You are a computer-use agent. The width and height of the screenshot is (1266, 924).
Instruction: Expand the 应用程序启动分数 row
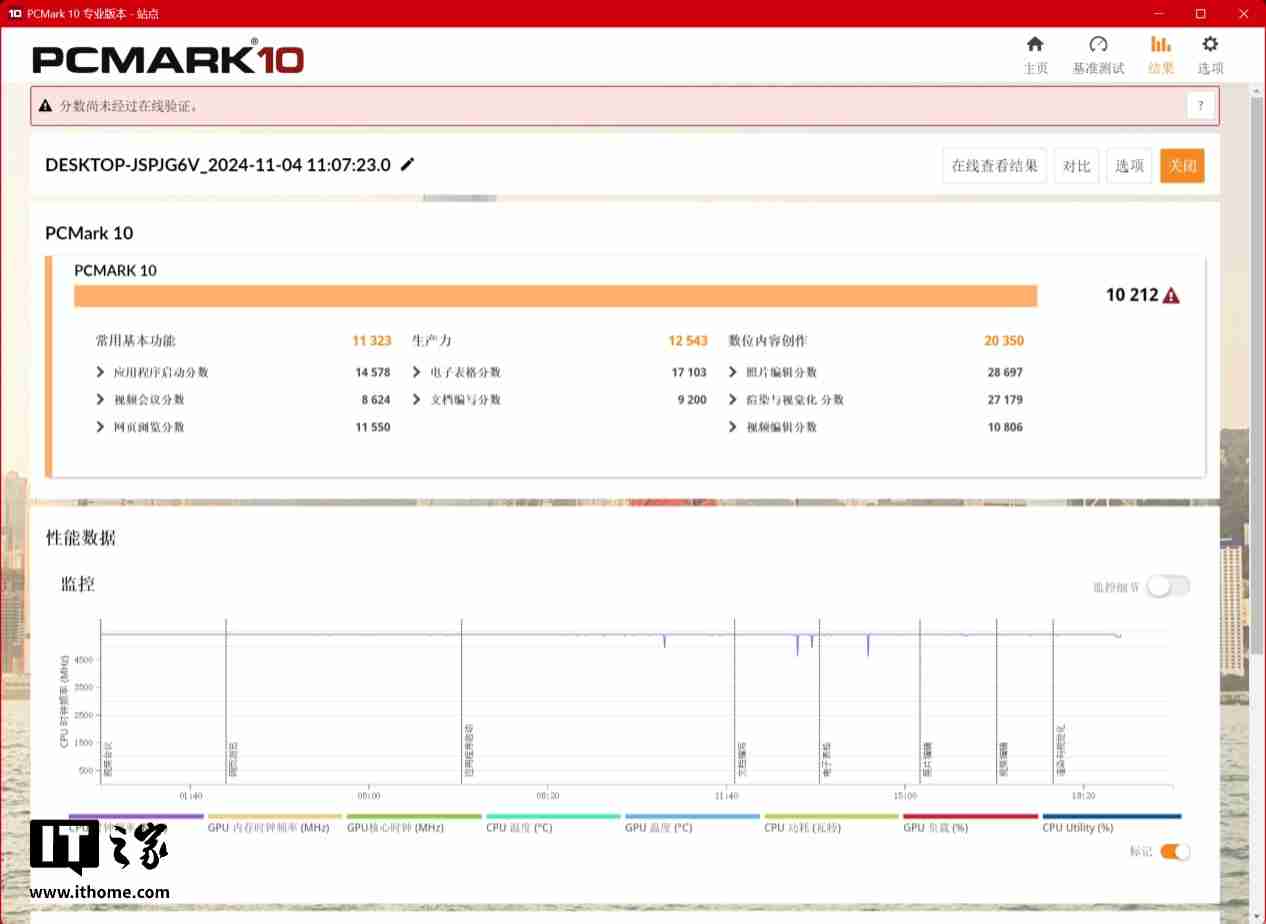tap(100, 372)
